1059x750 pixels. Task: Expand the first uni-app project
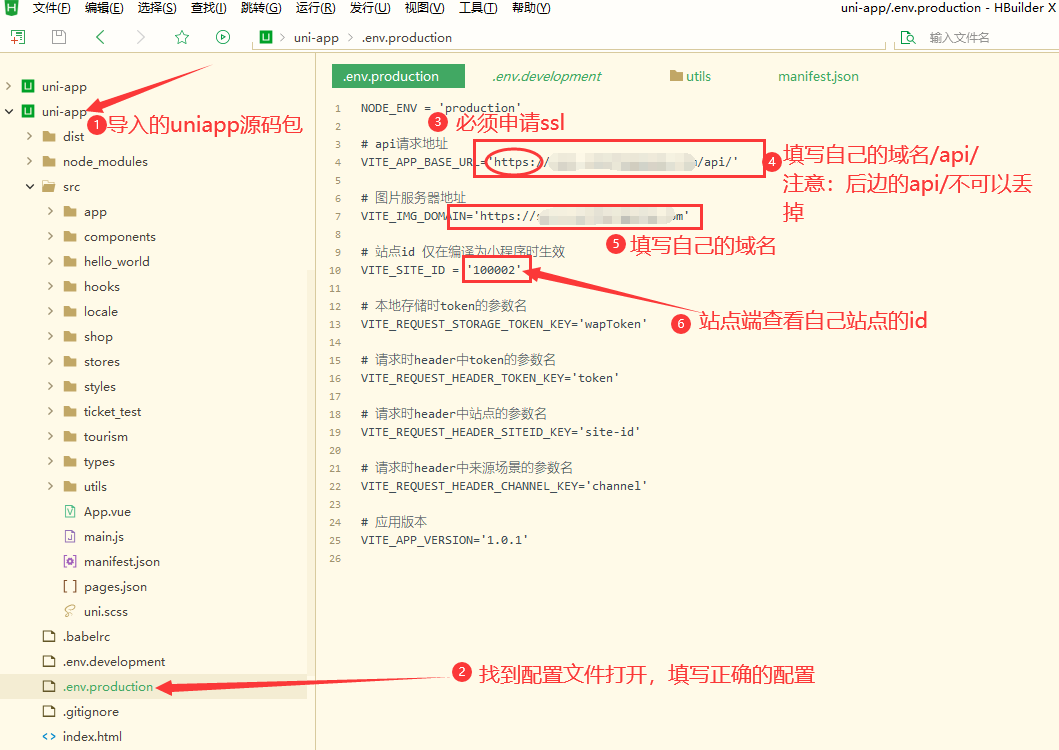point(9,87)
